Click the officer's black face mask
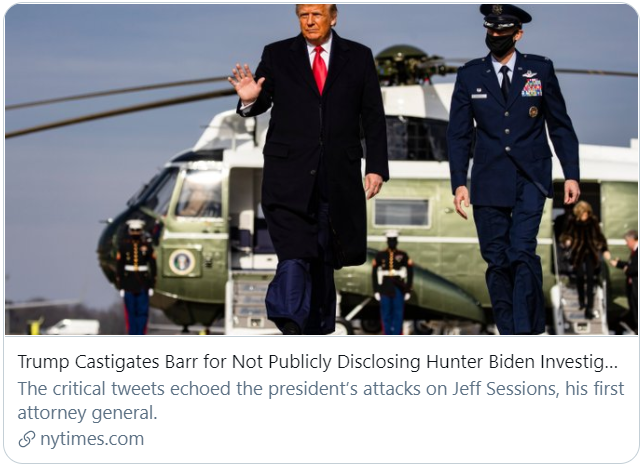644x469 pixels. 500,43
